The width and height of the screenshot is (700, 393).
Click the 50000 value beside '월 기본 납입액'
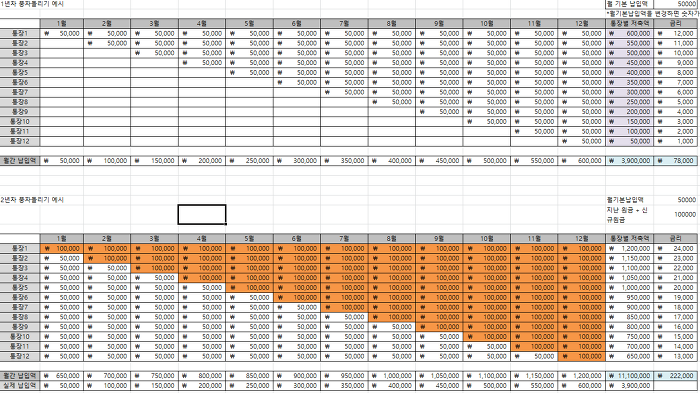(675, 4)
